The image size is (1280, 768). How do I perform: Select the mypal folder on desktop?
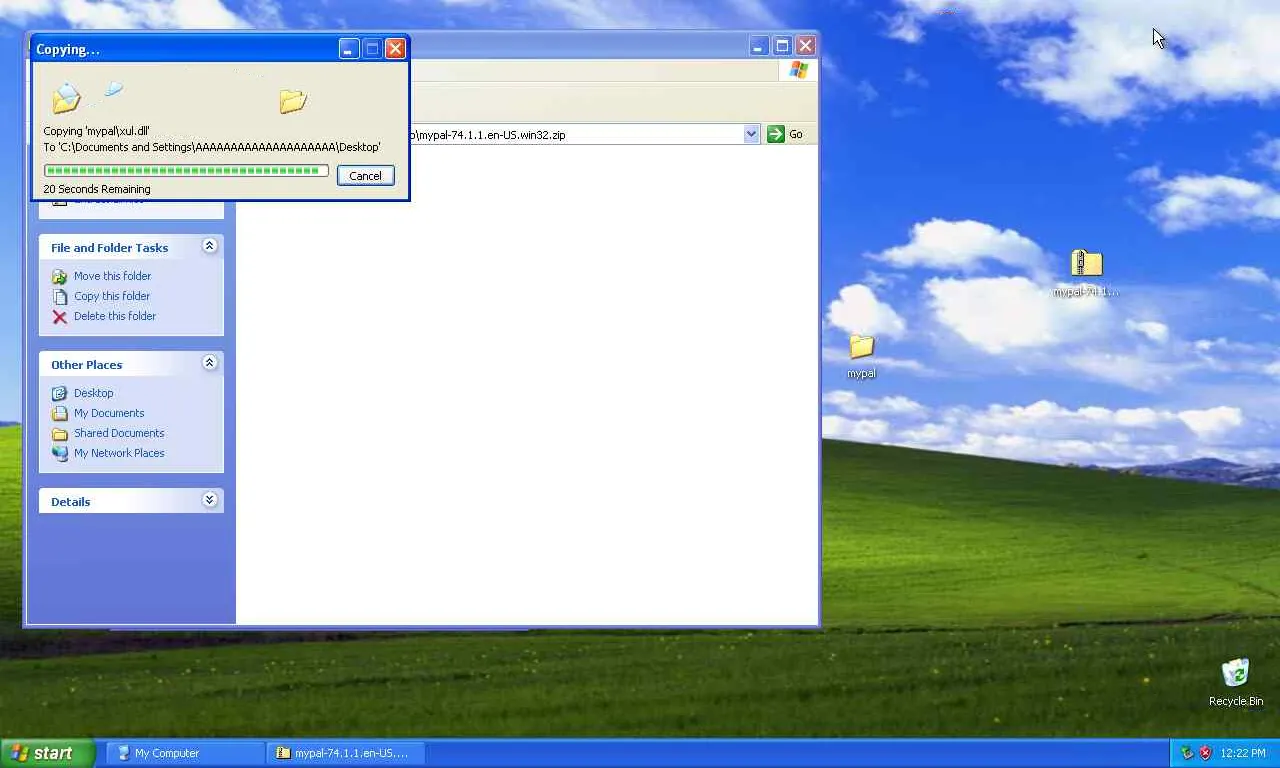click(861, 355)
